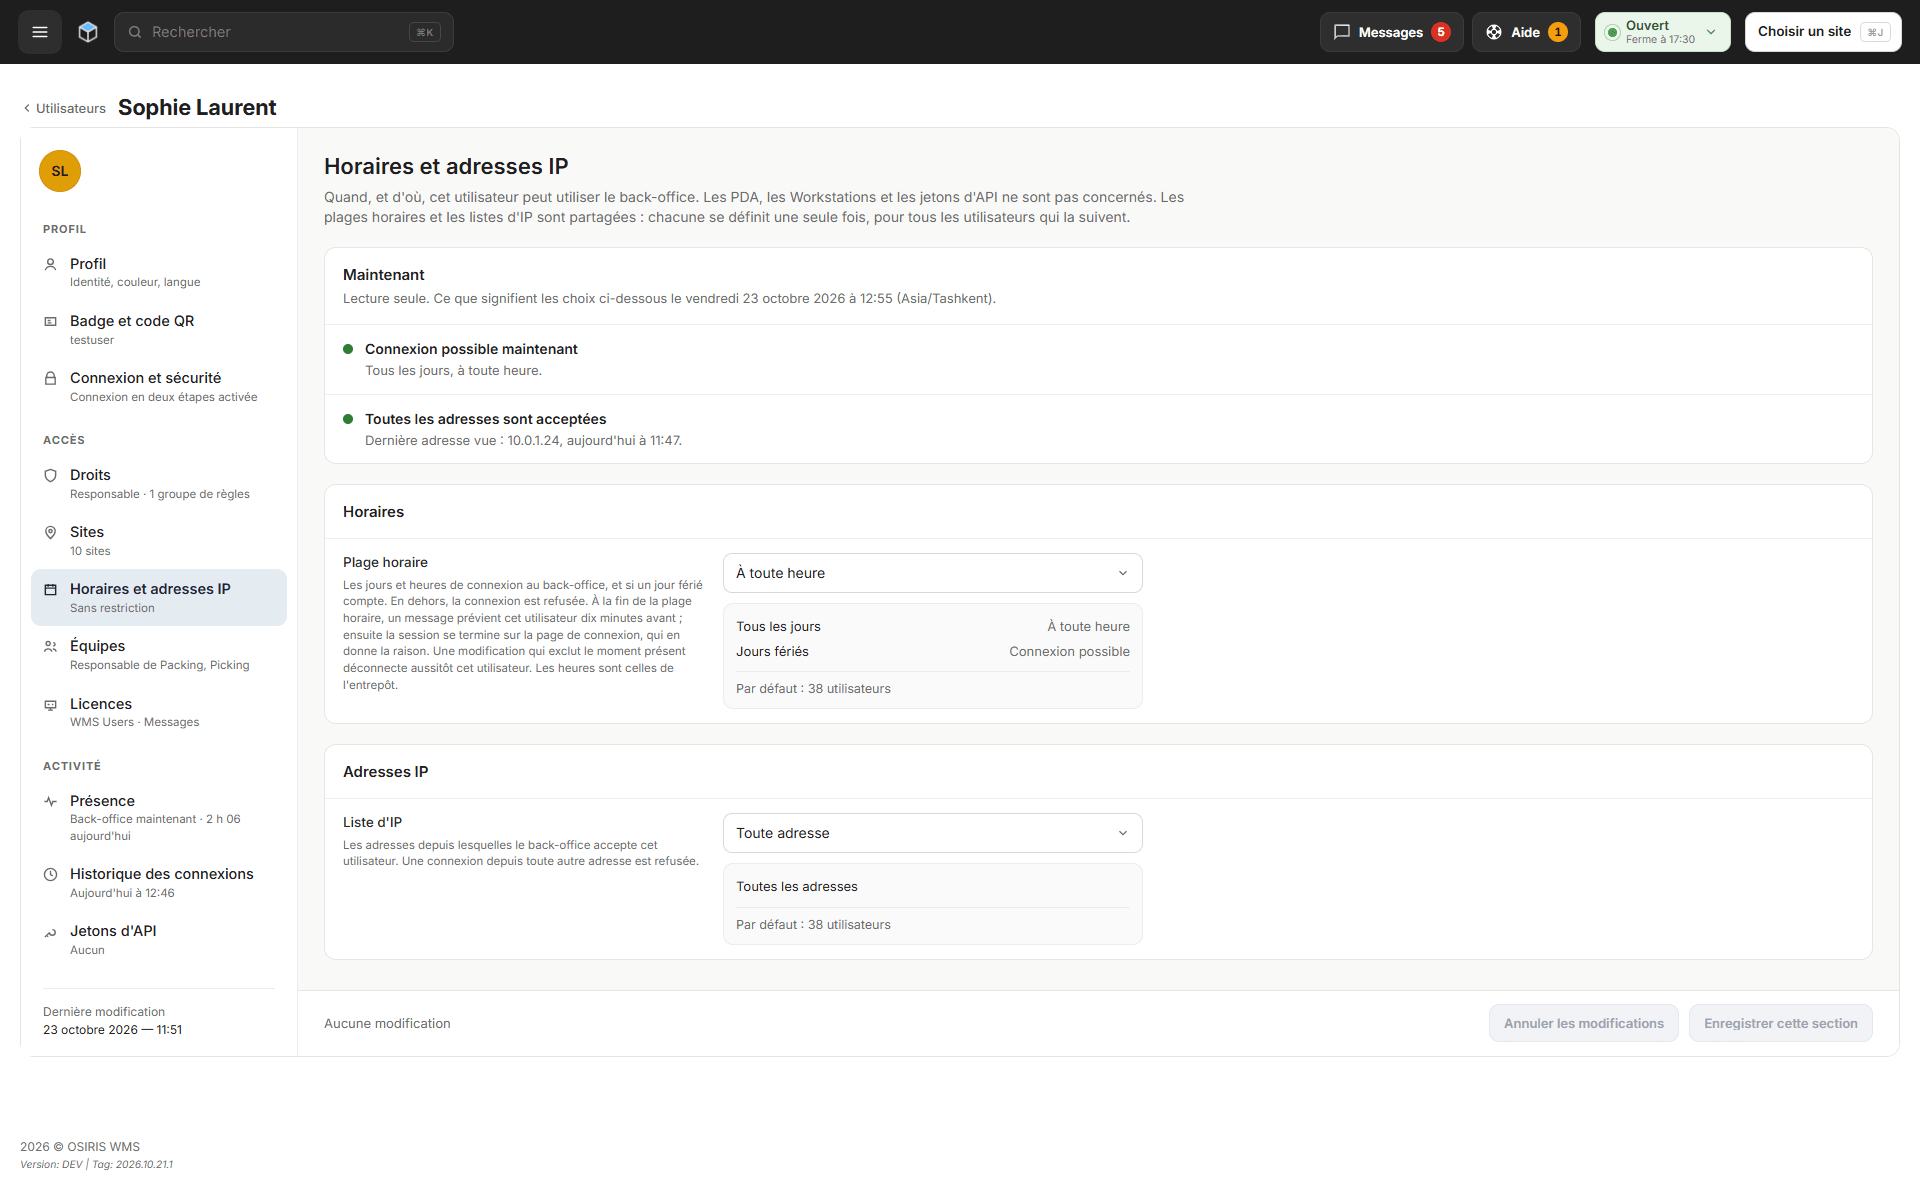Click 'Toutes les adresses' text
This screenshot has height=1198, width=1920.
pos(797,887)
